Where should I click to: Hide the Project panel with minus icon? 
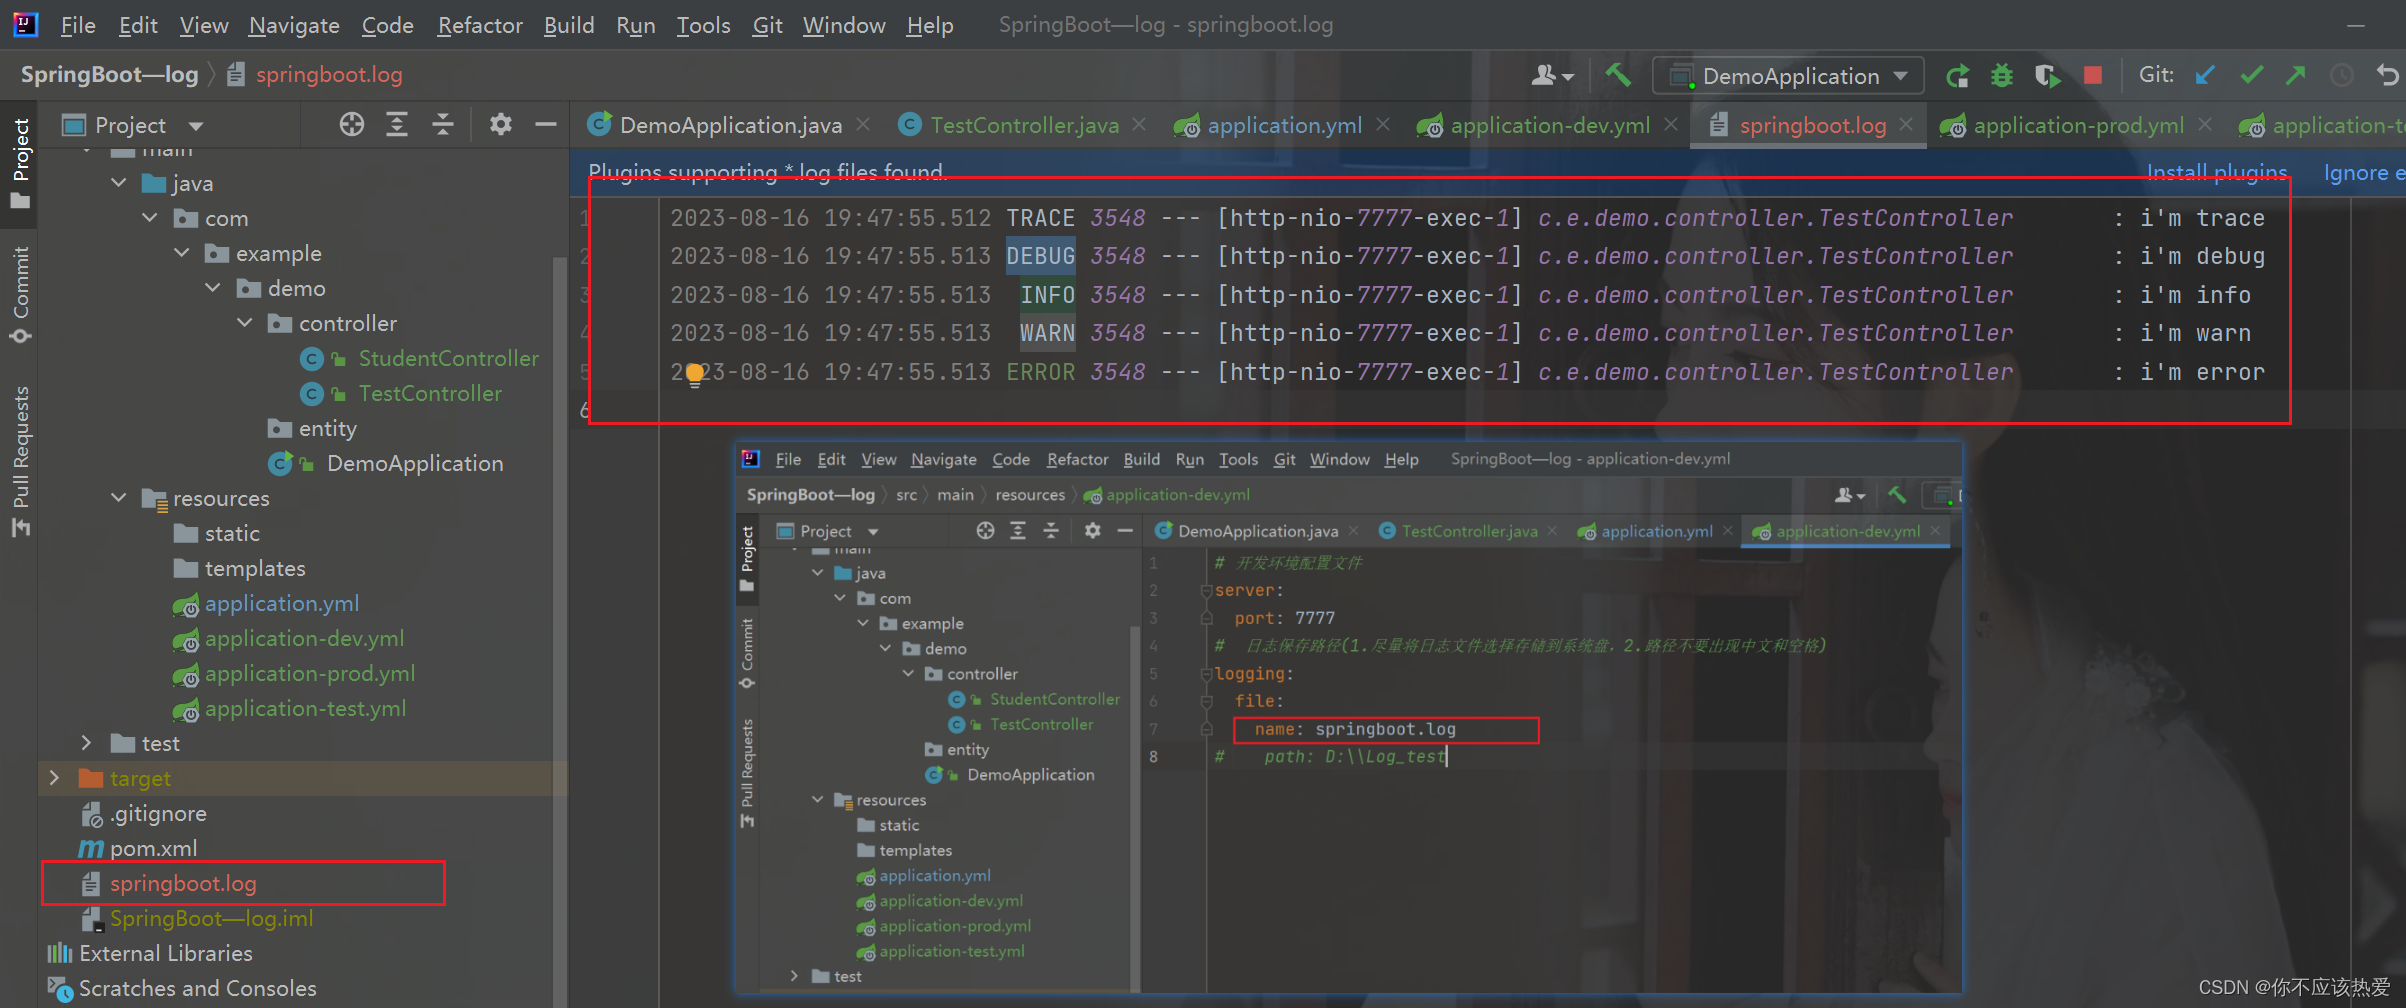pyautogui.click(x=545, y=125)
